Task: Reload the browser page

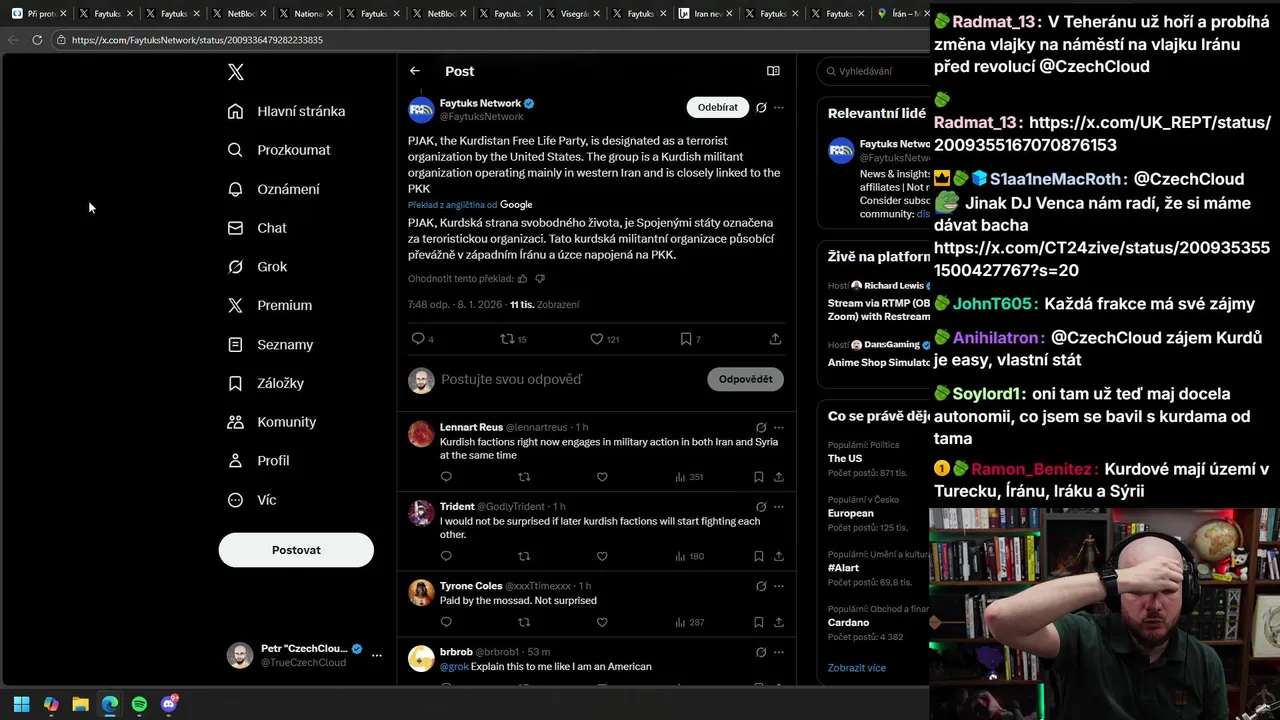Action: point(37,40)
